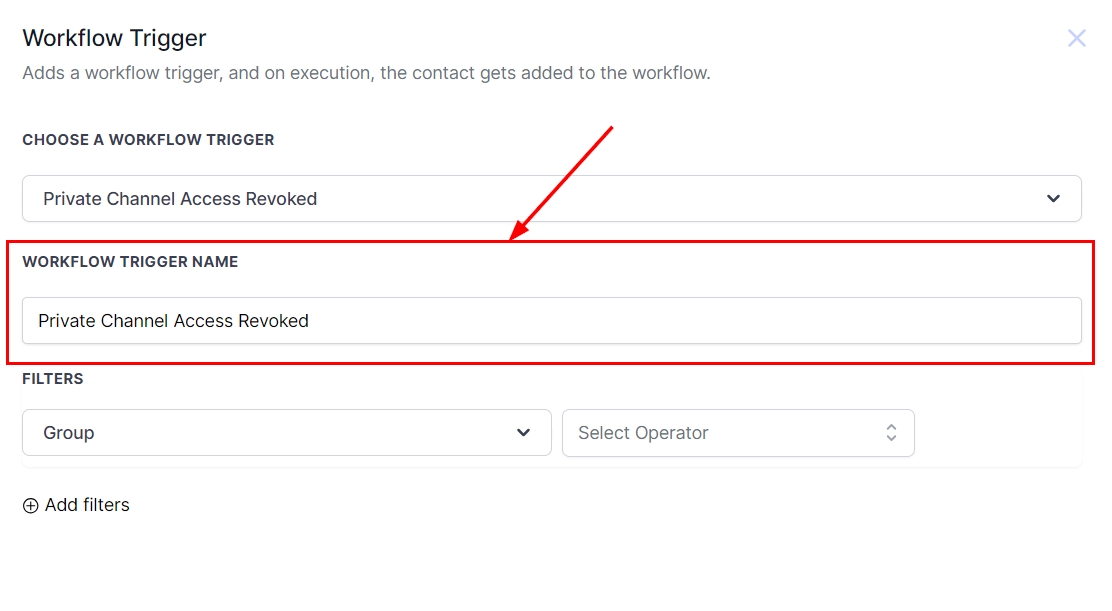The height and width of the screenshot is (611, 1112).
Task: Click the Group dropdown chevron arrow
Action: pos(523,433)
